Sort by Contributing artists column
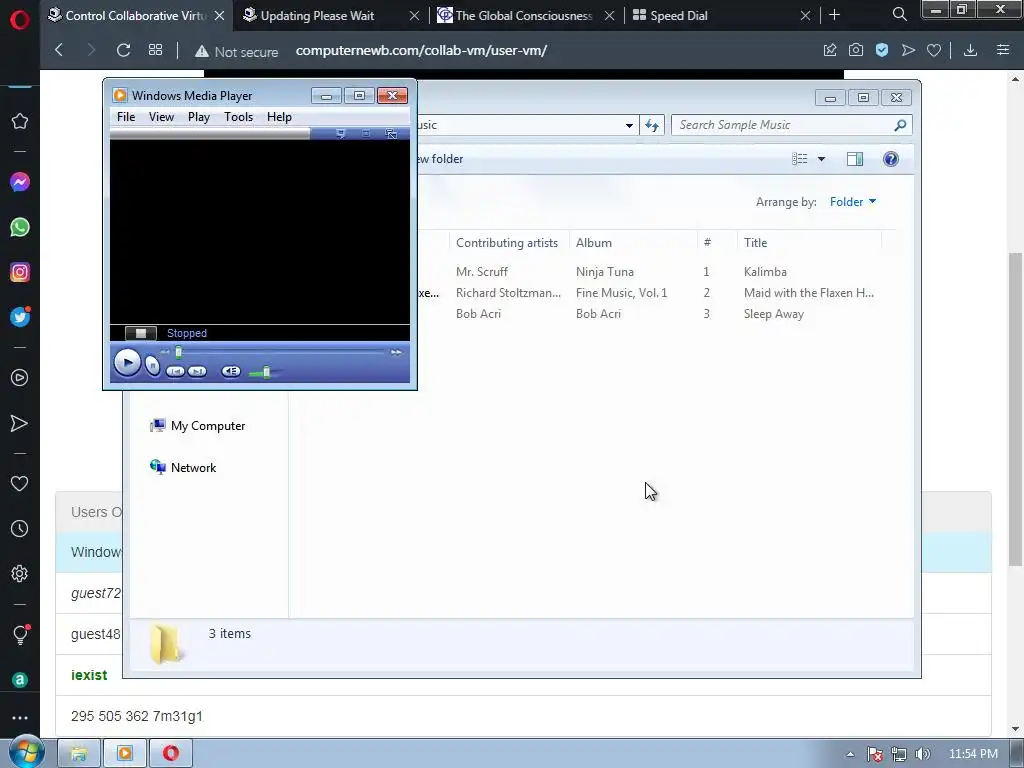The width and height of the screenshot is (1024, 768). click(x=509, y=243)
